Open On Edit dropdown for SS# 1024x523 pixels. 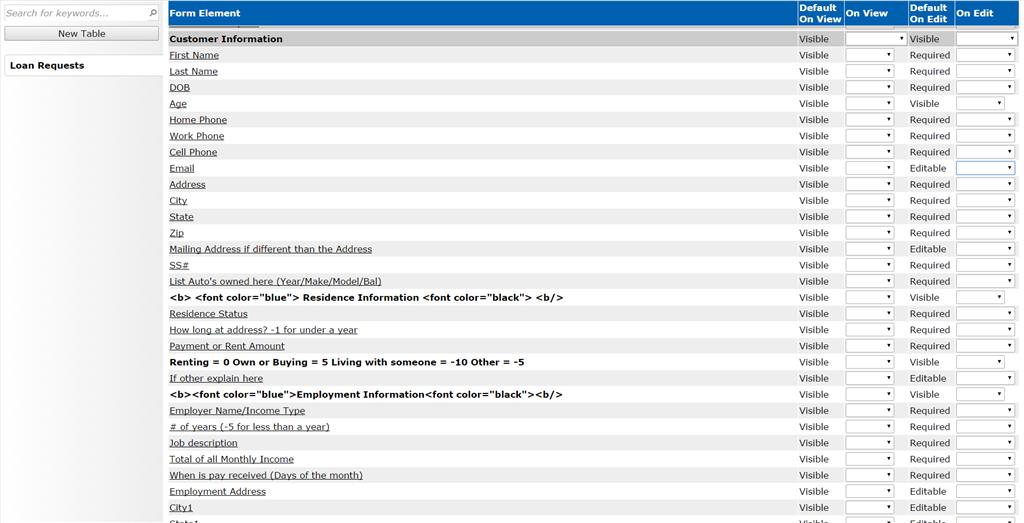point(985,266)
